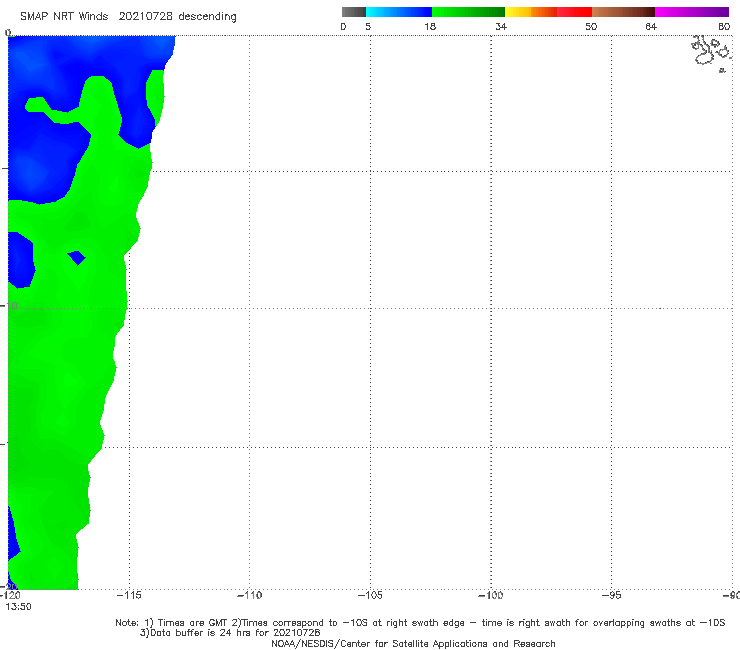Click the scale label '34'
Screen dimensions: 740x650
pos(501,27)
